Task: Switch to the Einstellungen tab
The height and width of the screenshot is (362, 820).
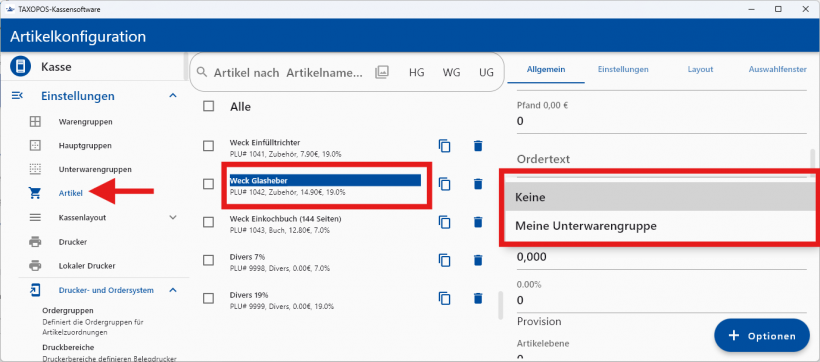Action: point(623,69)
